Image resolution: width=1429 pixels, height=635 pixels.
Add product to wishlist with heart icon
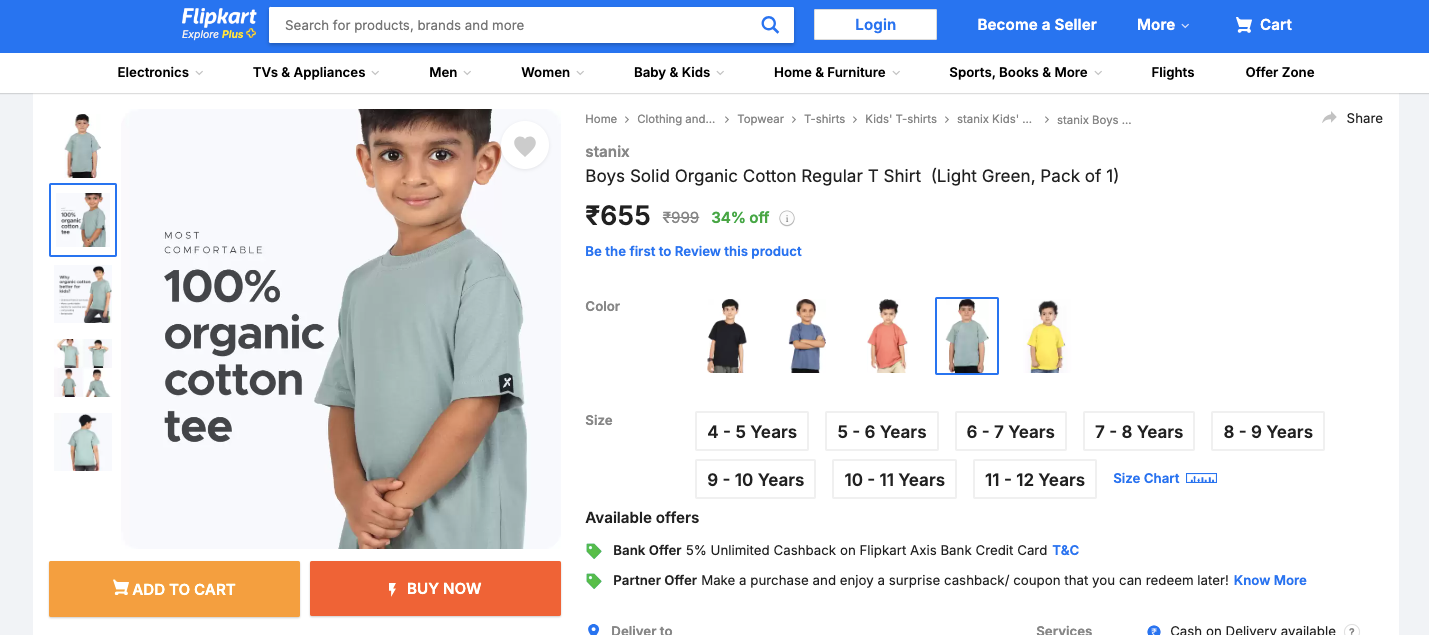tap(525, 147)
